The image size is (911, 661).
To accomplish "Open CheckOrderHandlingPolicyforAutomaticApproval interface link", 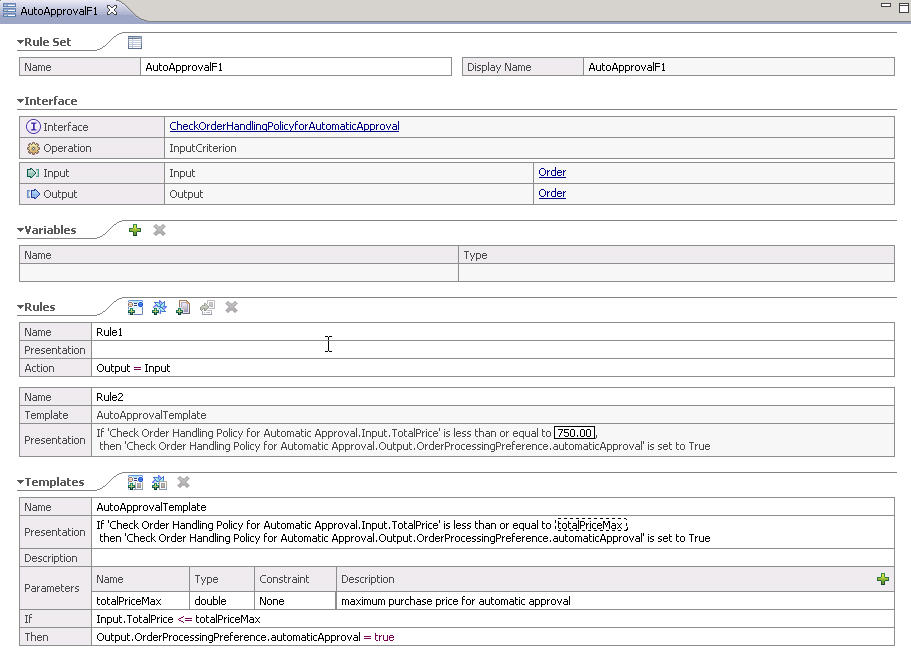I will pyautogui.click(x=284, y=127).
